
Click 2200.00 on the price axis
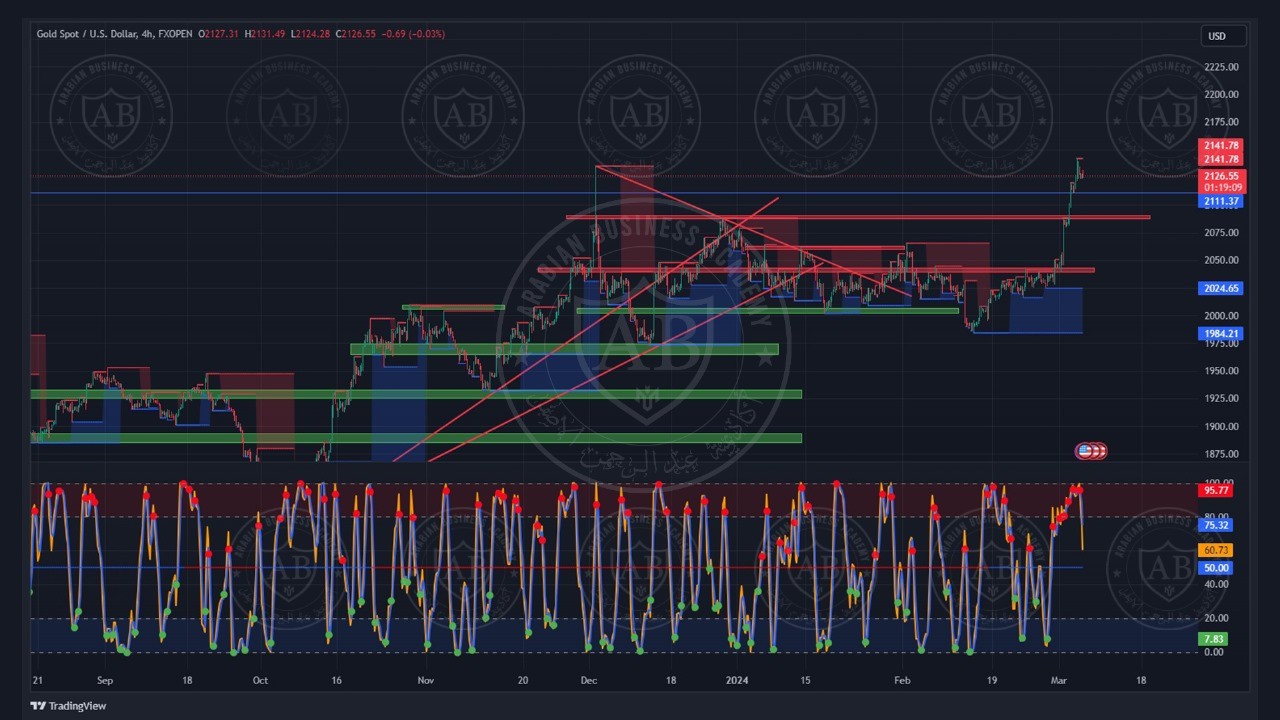1222,95
